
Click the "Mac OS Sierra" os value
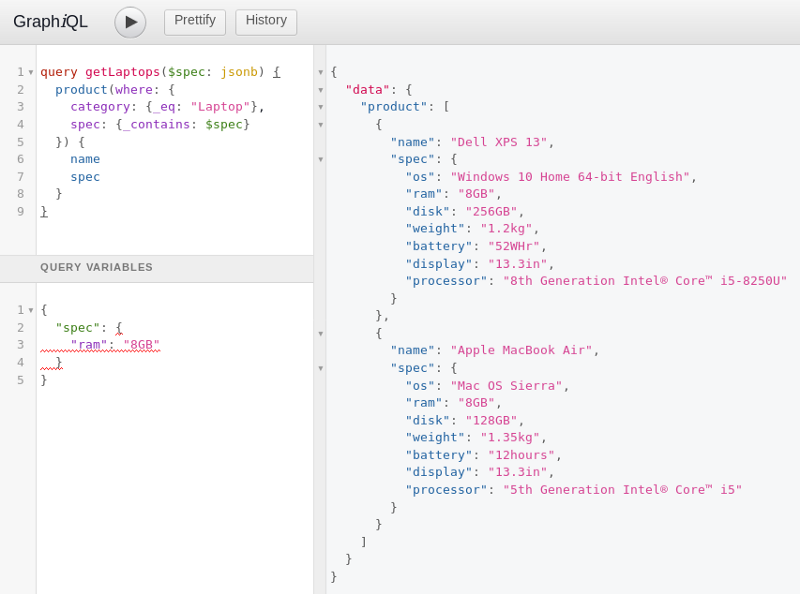click(507, 386)
